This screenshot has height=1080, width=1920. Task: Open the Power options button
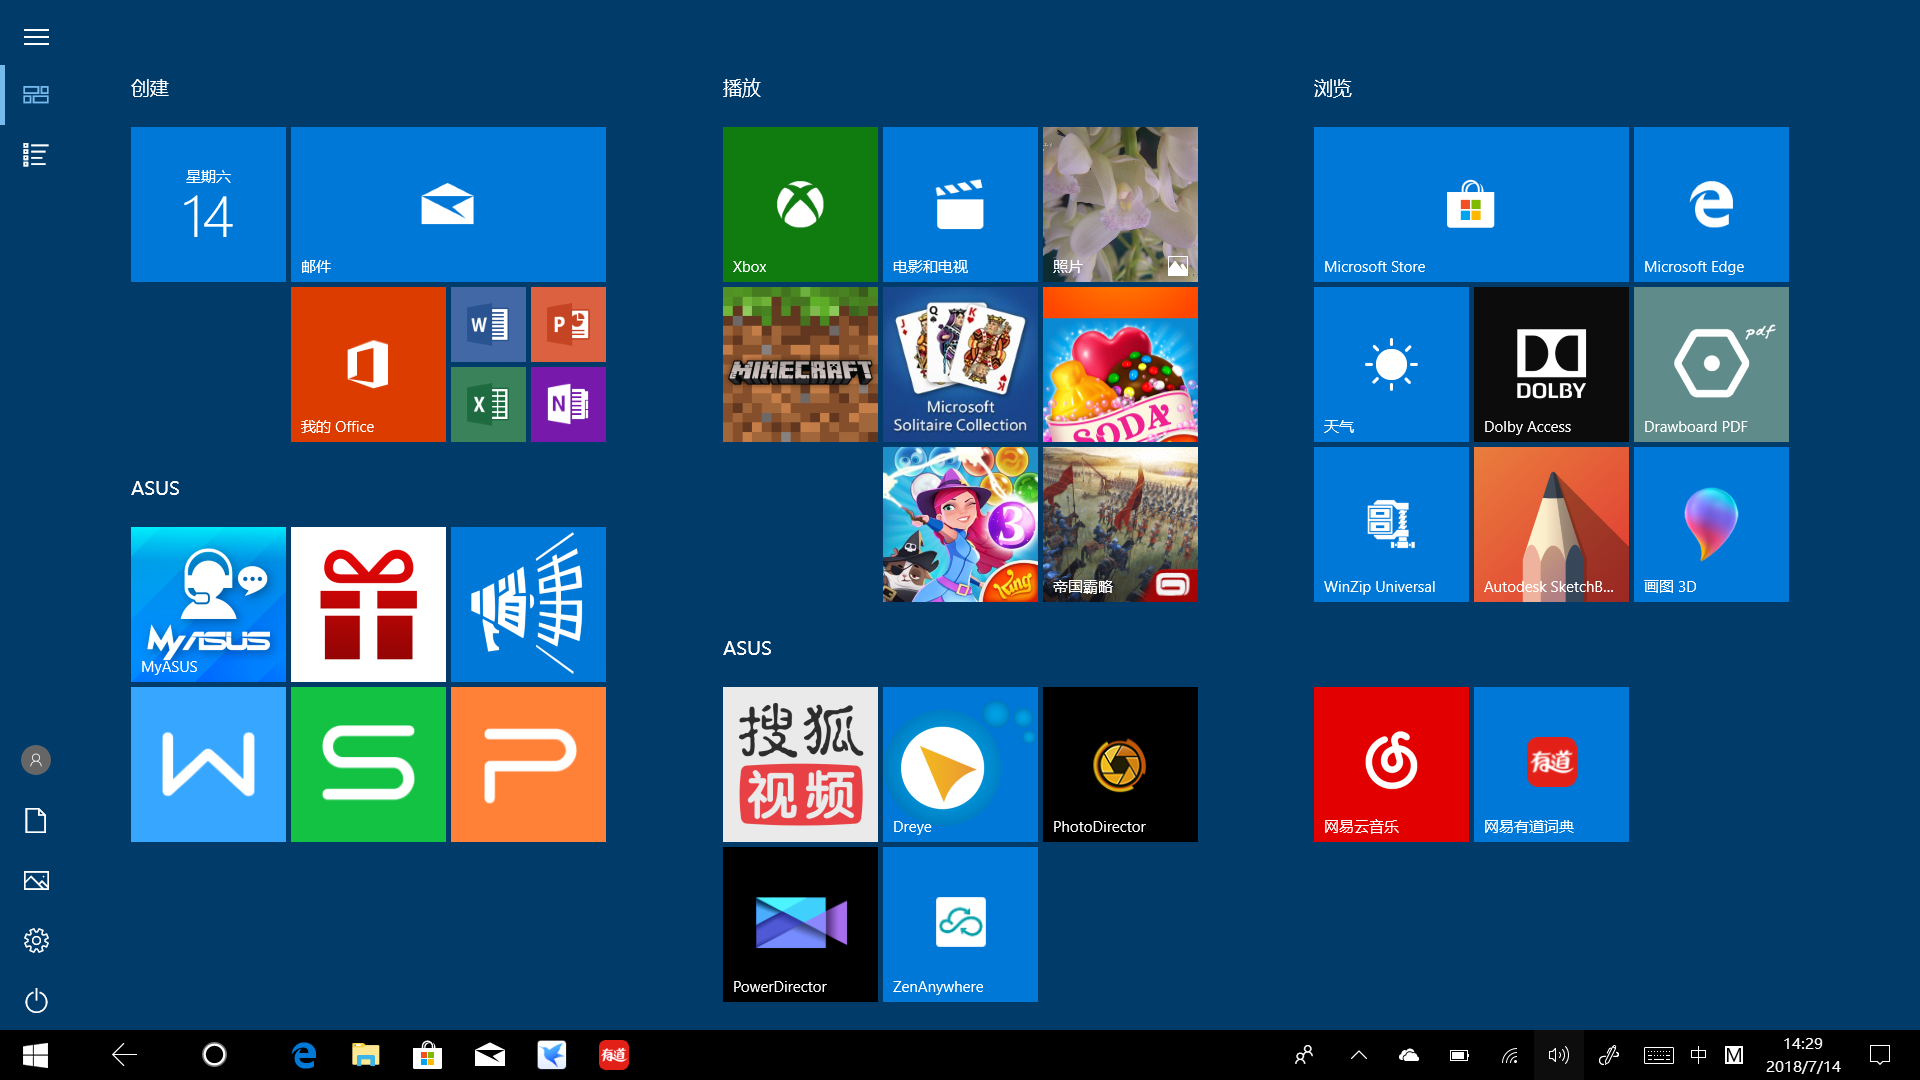(x=36, y=1001)
